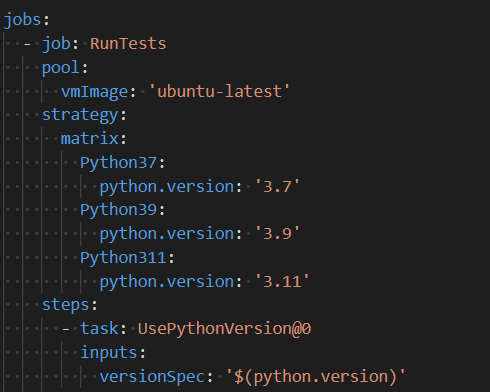The width and height of the screenshot is (490, 392).
Task: Select the 'RunTests' job name
Action: click(x=128, y=44)
